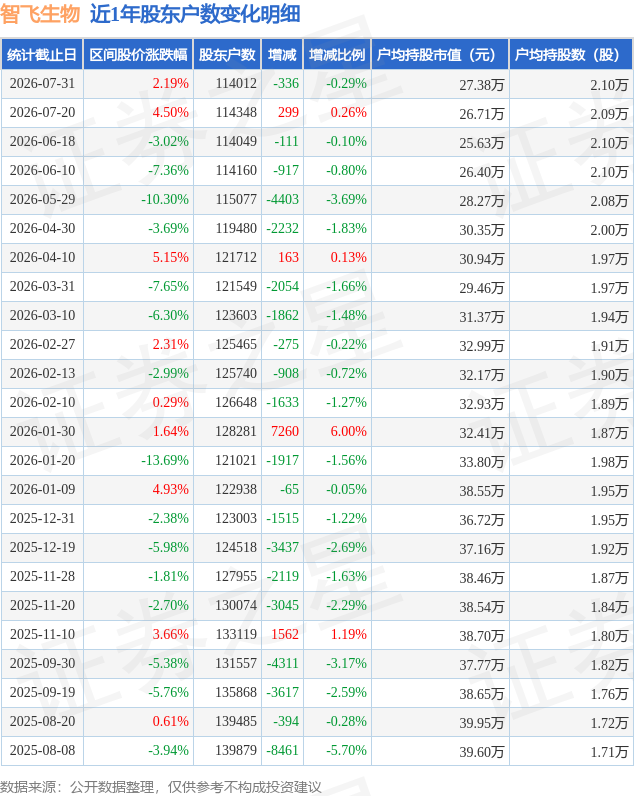Click the 区间股价涨跌幅 column header
Screen dimensions: 634x796
[x=138, y=54]
